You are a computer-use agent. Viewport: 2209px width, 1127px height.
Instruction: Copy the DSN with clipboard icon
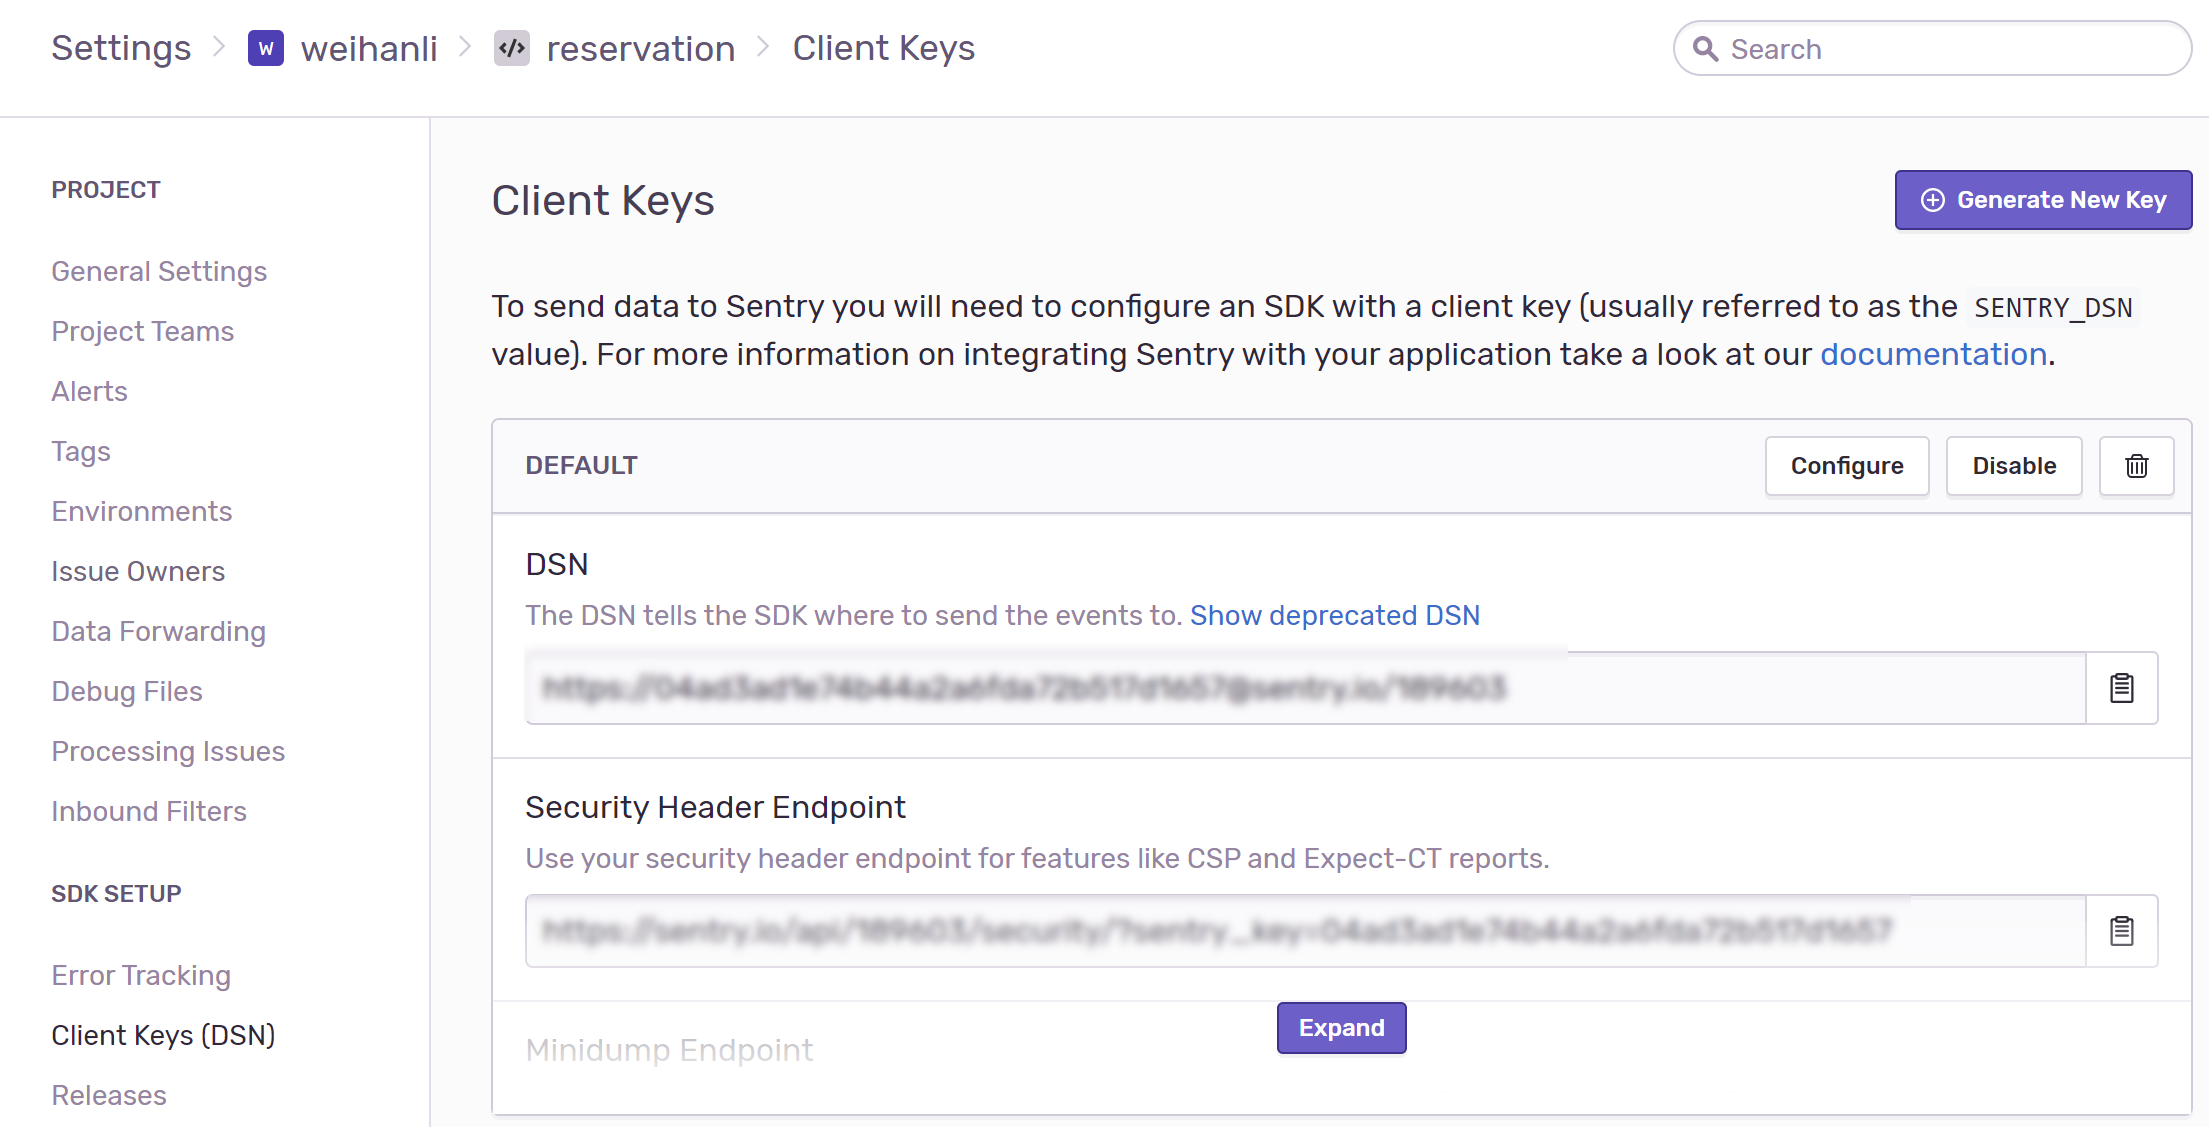coord(2121,688)
